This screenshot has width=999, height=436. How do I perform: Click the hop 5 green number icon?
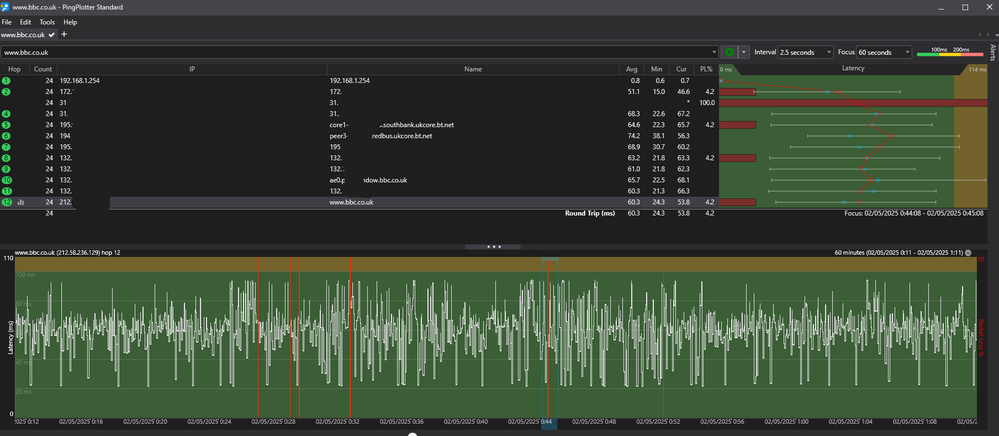(x=6, y=125)
